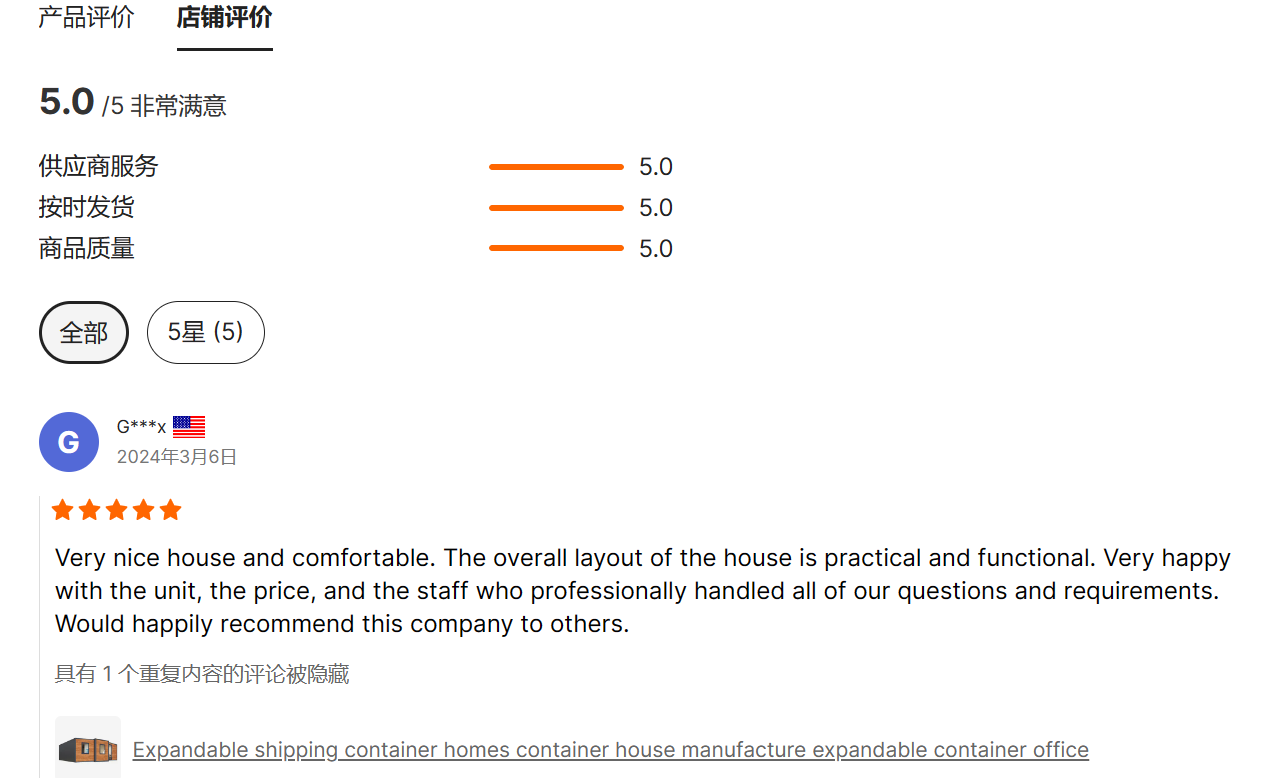This screenshot has width=1288, height=778.
Task: Expand the hidden duplicate reviews notice
Action: tap(202, 674)
